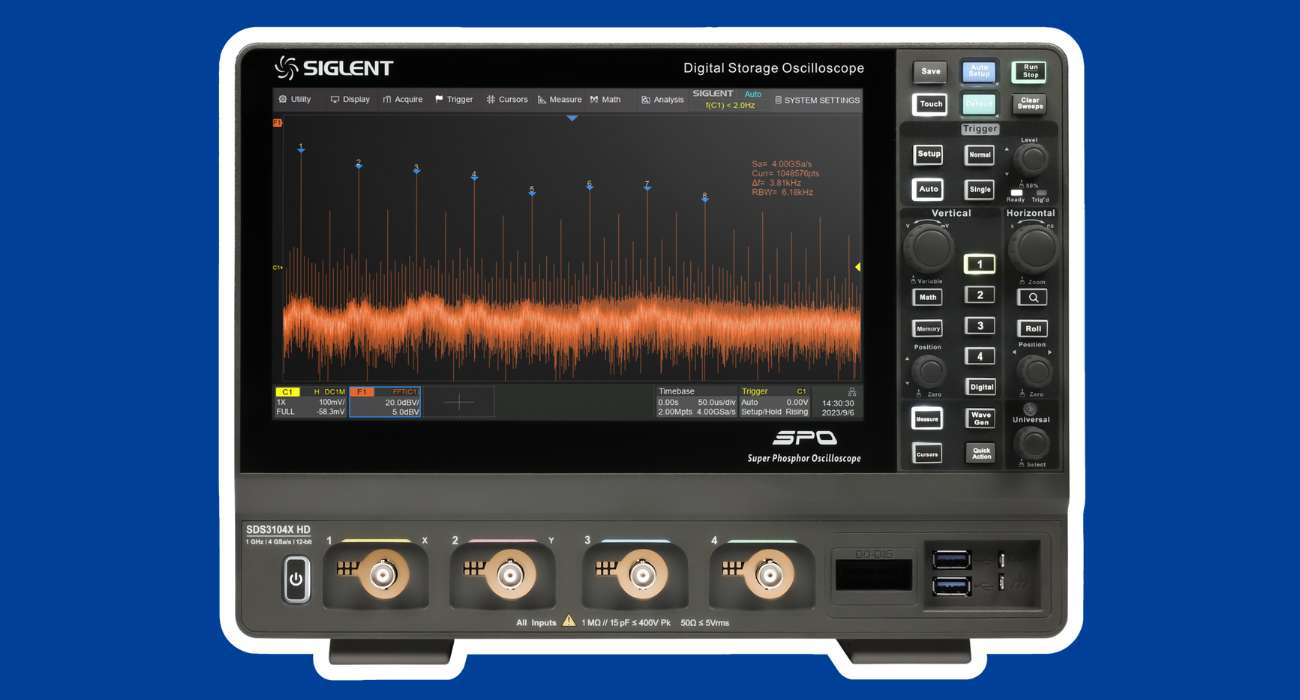
Task: Select Single trigger mode
Action: tap(980, 188)
